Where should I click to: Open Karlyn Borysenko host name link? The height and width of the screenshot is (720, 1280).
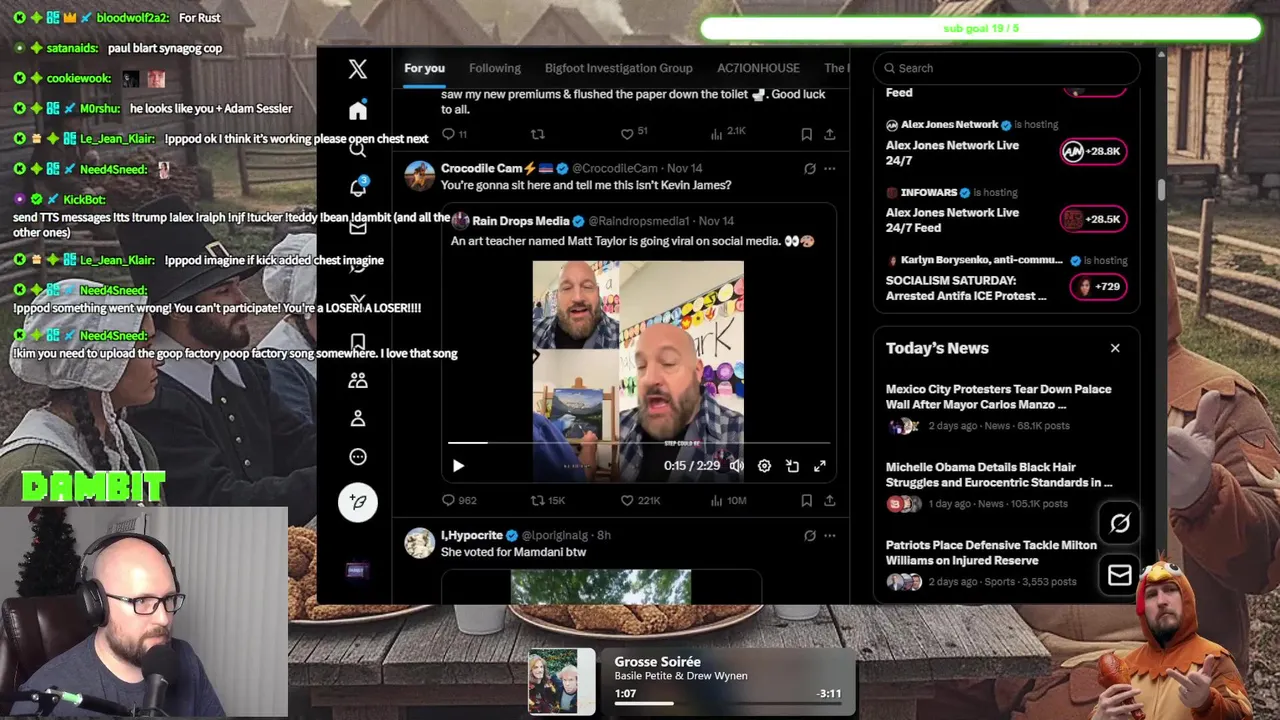[x=982, y=260]
